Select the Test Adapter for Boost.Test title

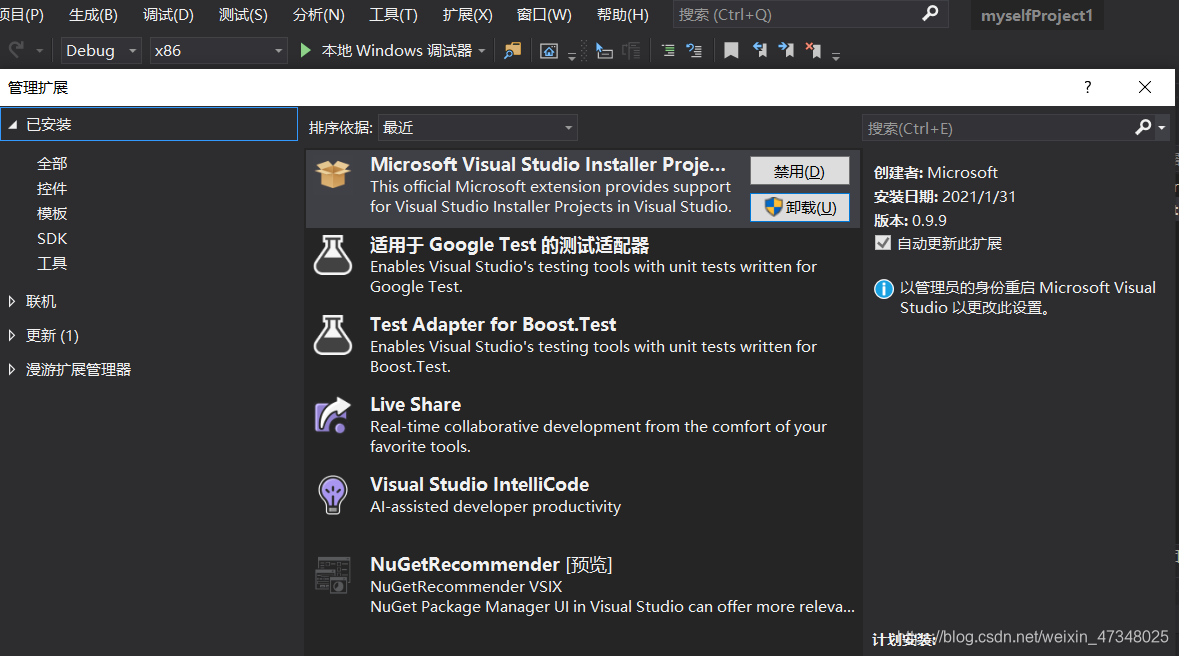(x=493, y=324)
